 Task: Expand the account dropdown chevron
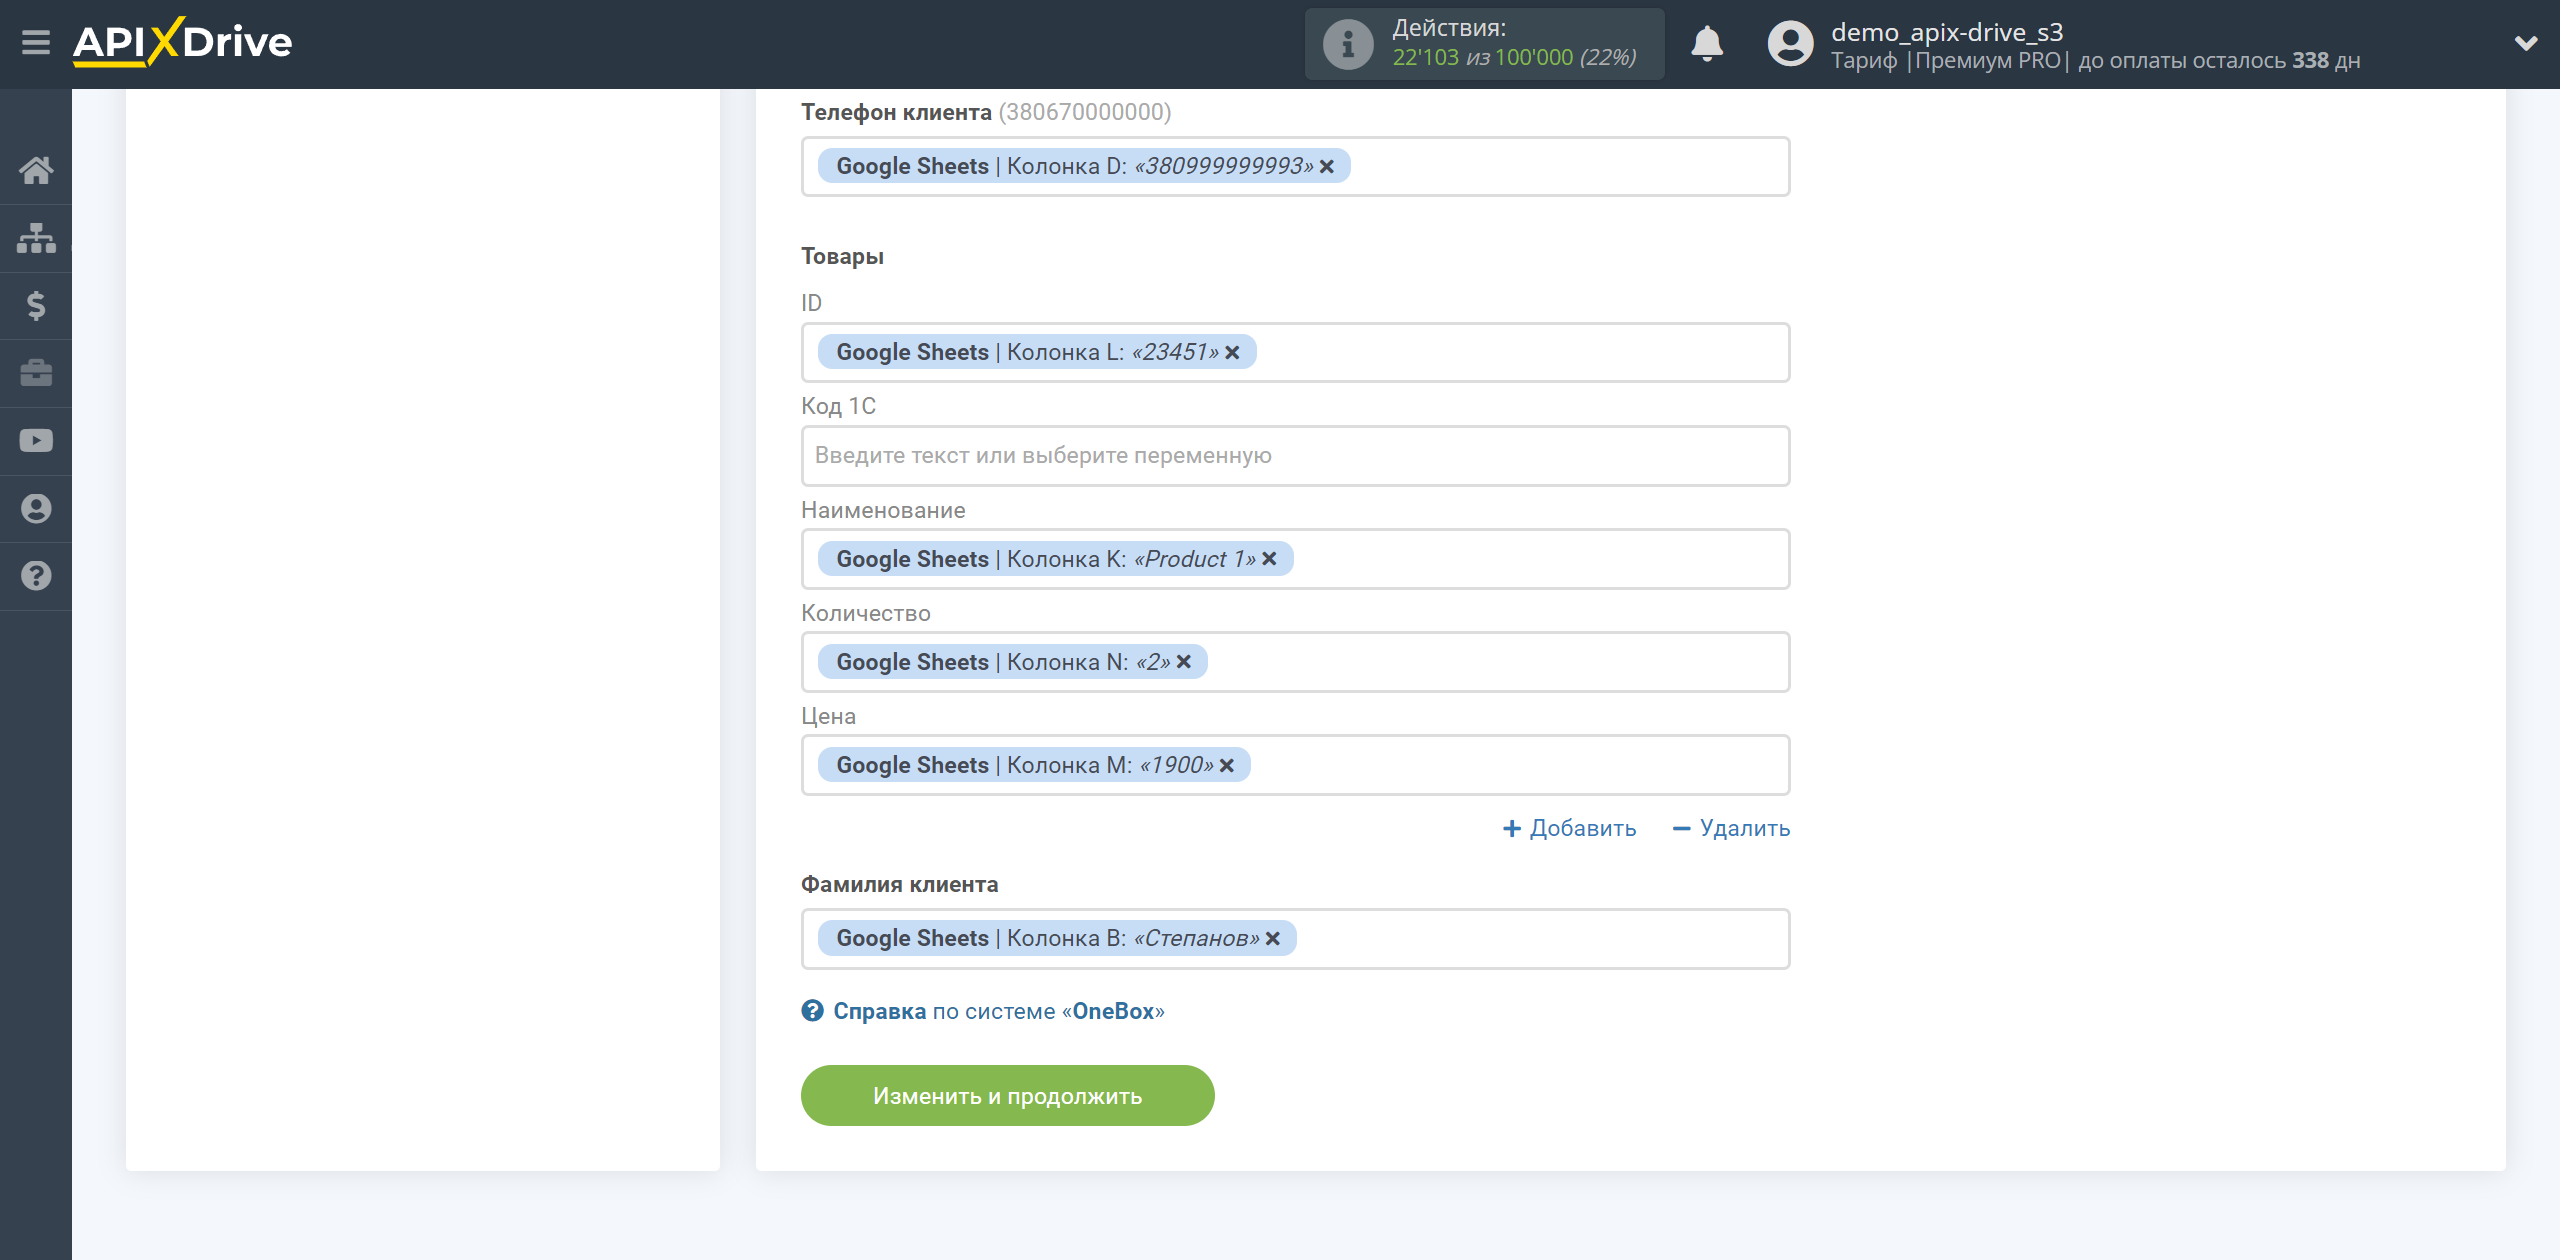(2526, 43)
